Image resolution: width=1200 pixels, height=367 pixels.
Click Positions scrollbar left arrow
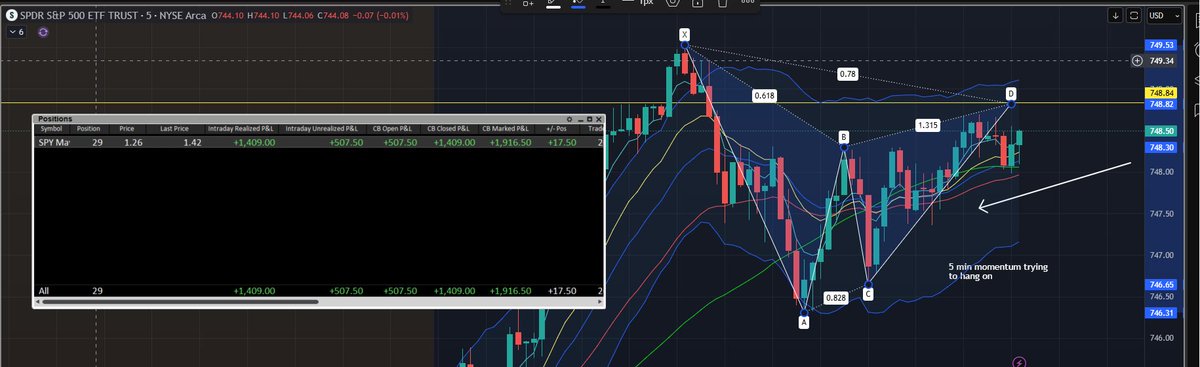tap(38, 301)
